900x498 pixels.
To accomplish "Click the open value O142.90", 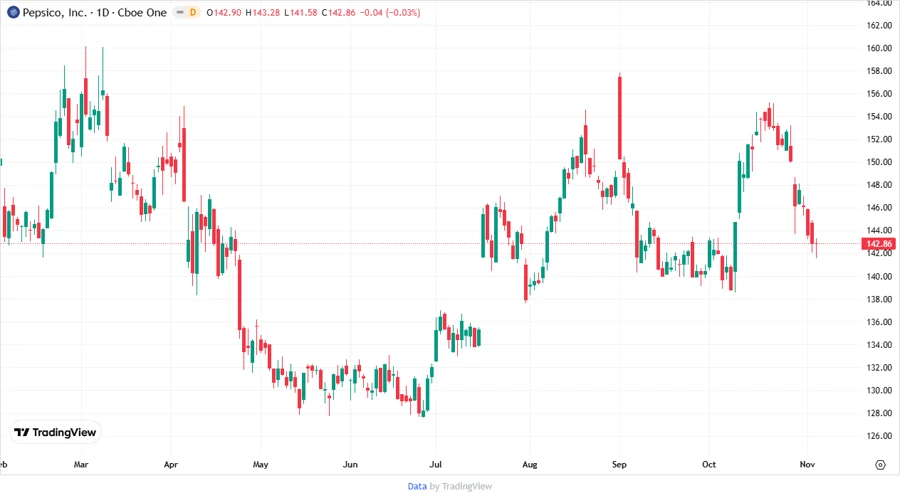I will coord(224,13).
